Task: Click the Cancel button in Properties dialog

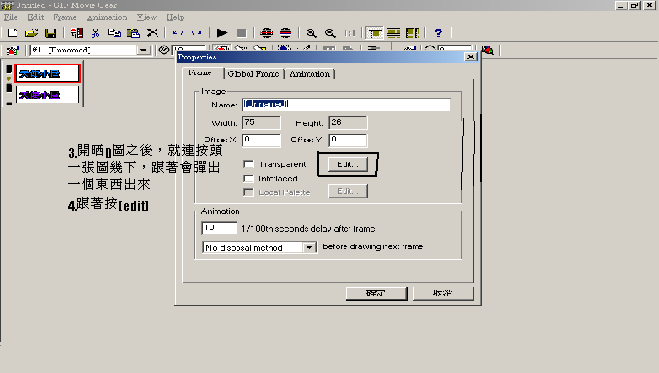Action: pos(443,293)
